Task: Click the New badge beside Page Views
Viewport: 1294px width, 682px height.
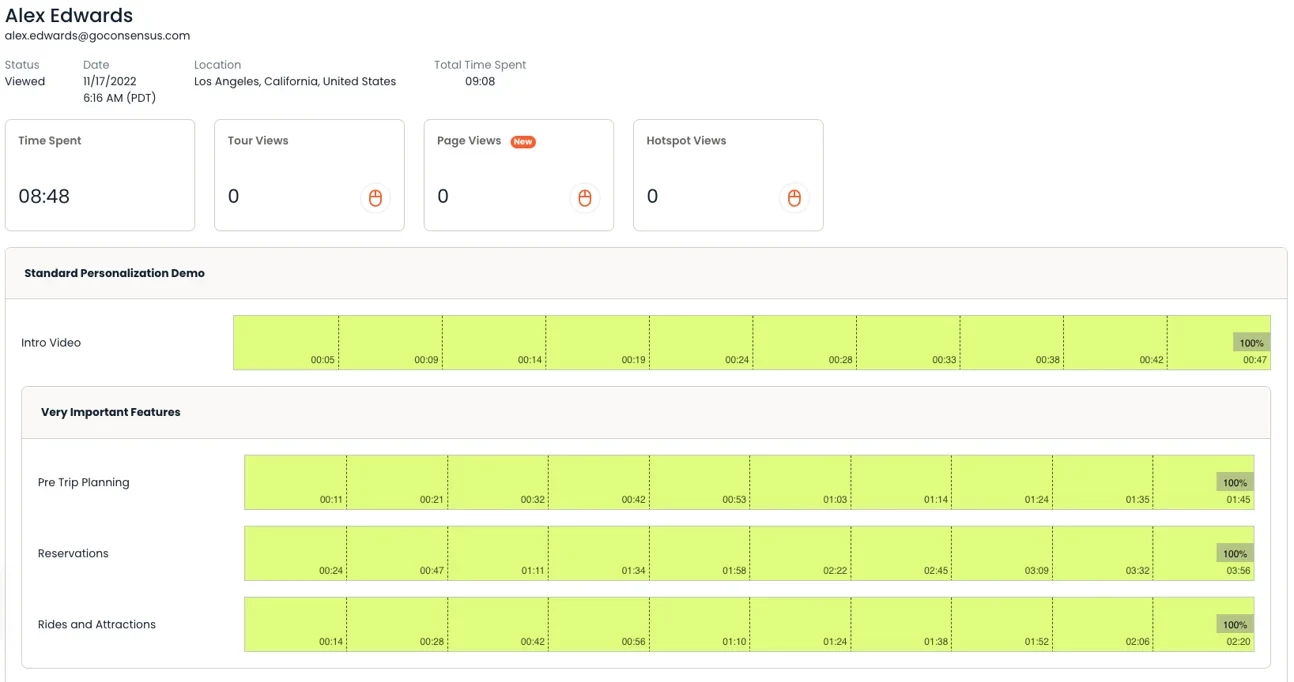Action: point(523,142)
